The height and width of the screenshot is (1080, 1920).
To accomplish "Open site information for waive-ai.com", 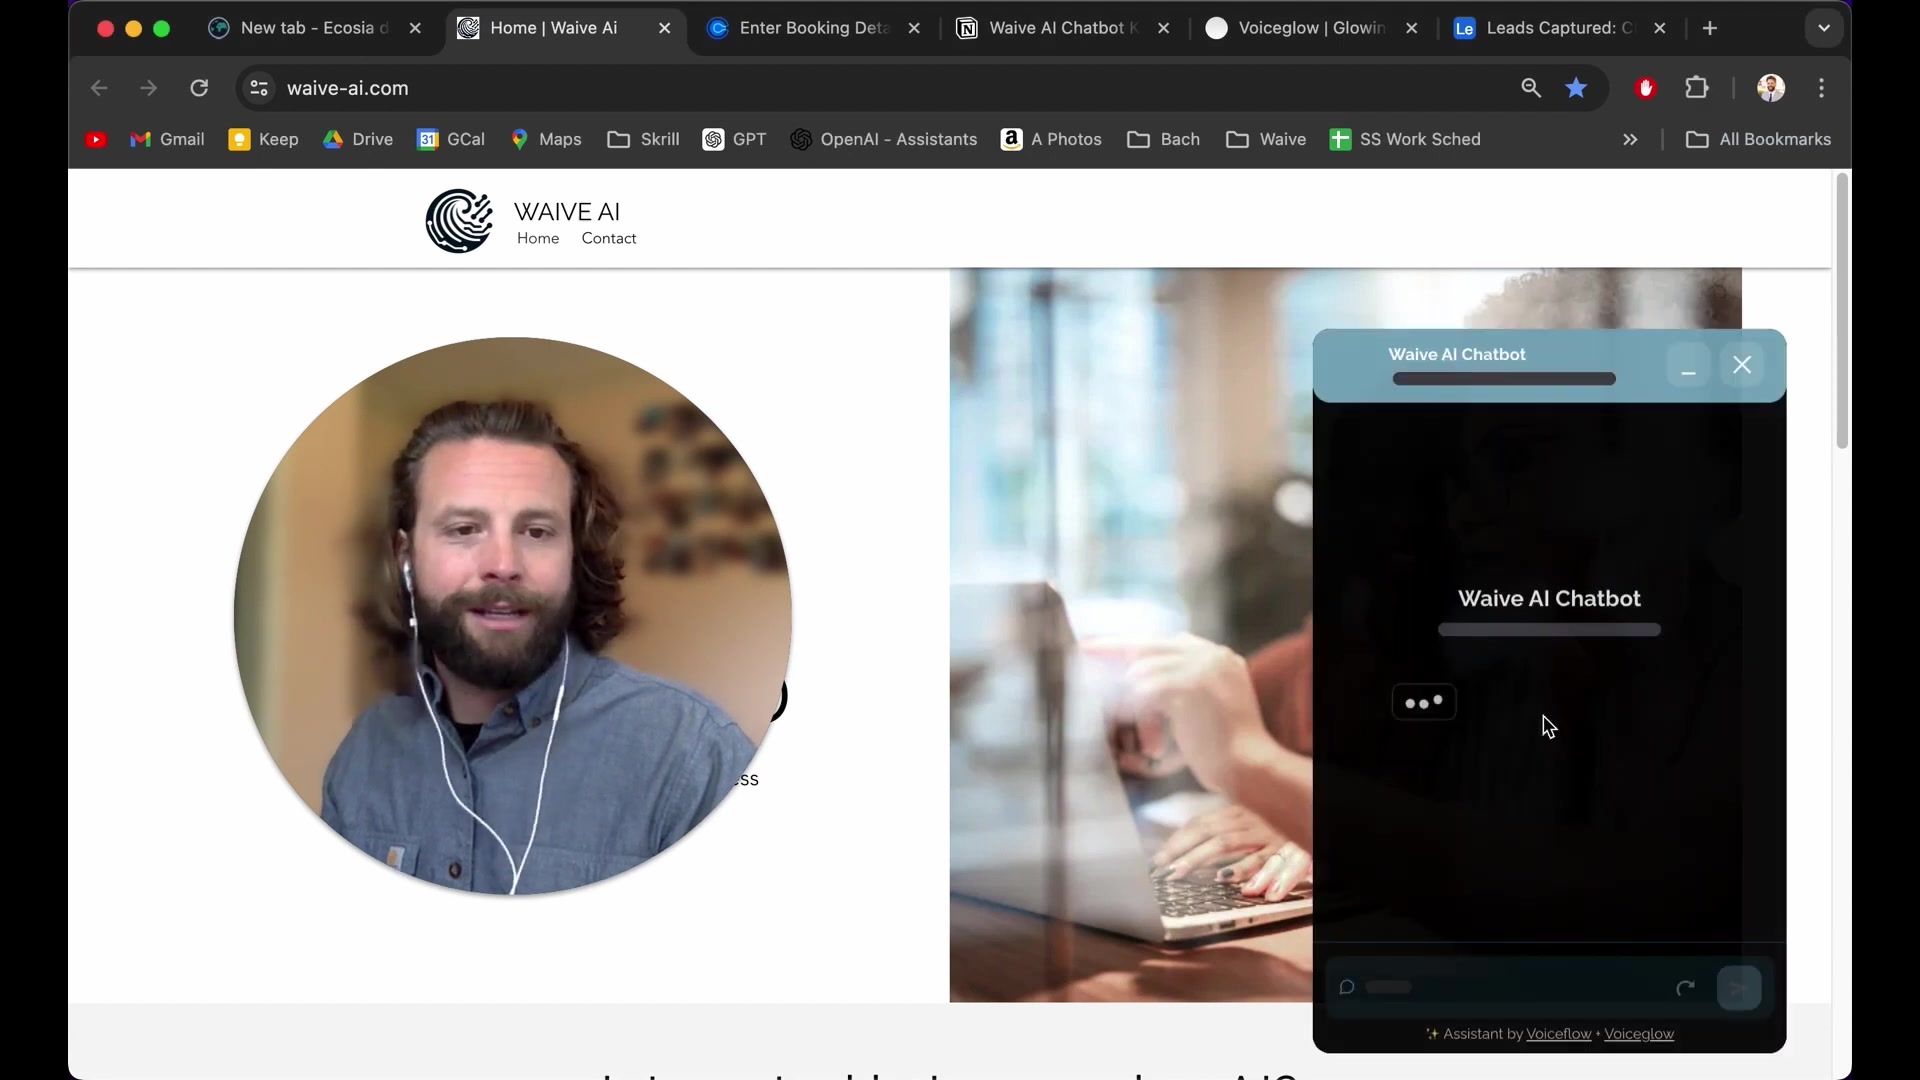I will 259,88.
